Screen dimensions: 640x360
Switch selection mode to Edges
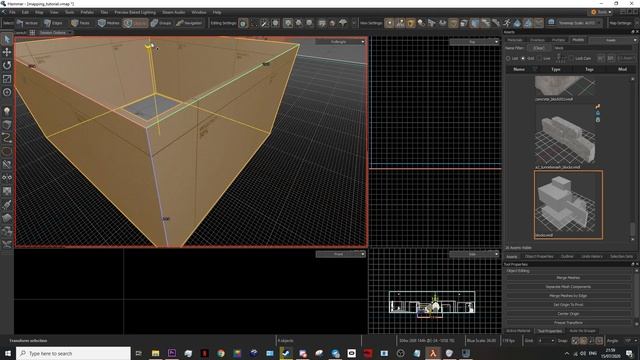pos(53,23)
